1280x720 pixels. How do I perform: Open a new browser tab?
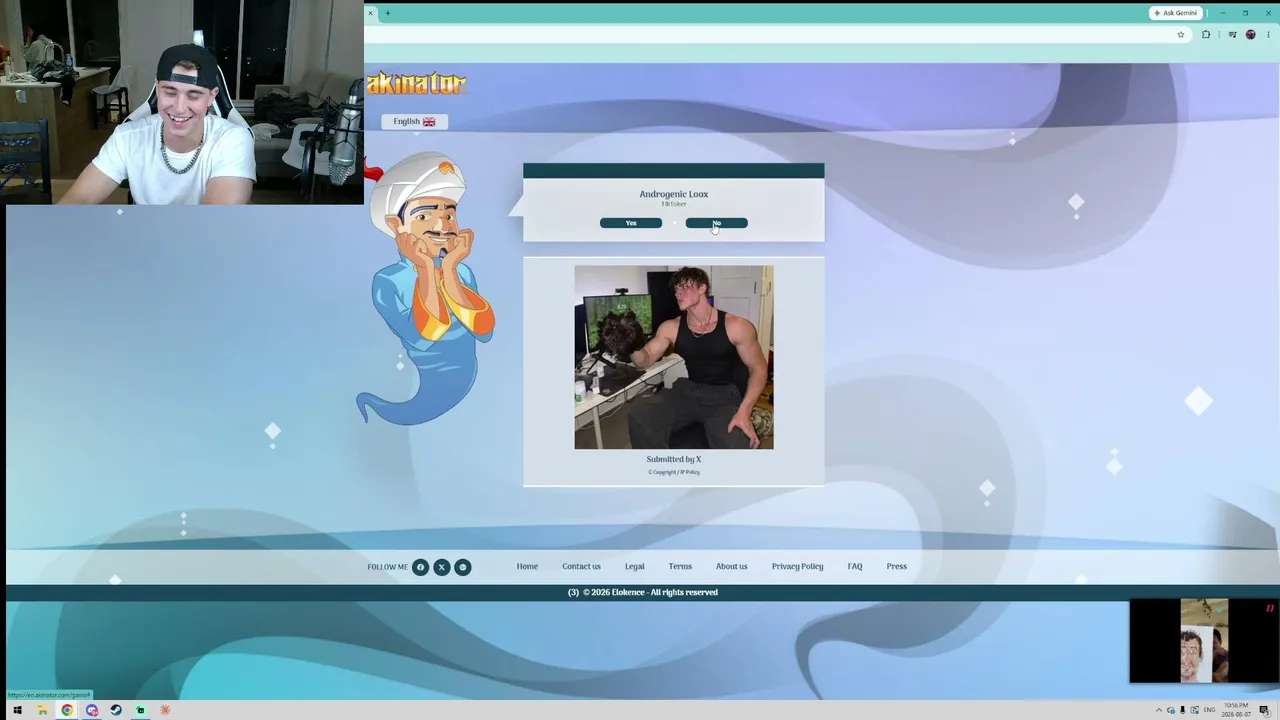click(x=388, y=13)
